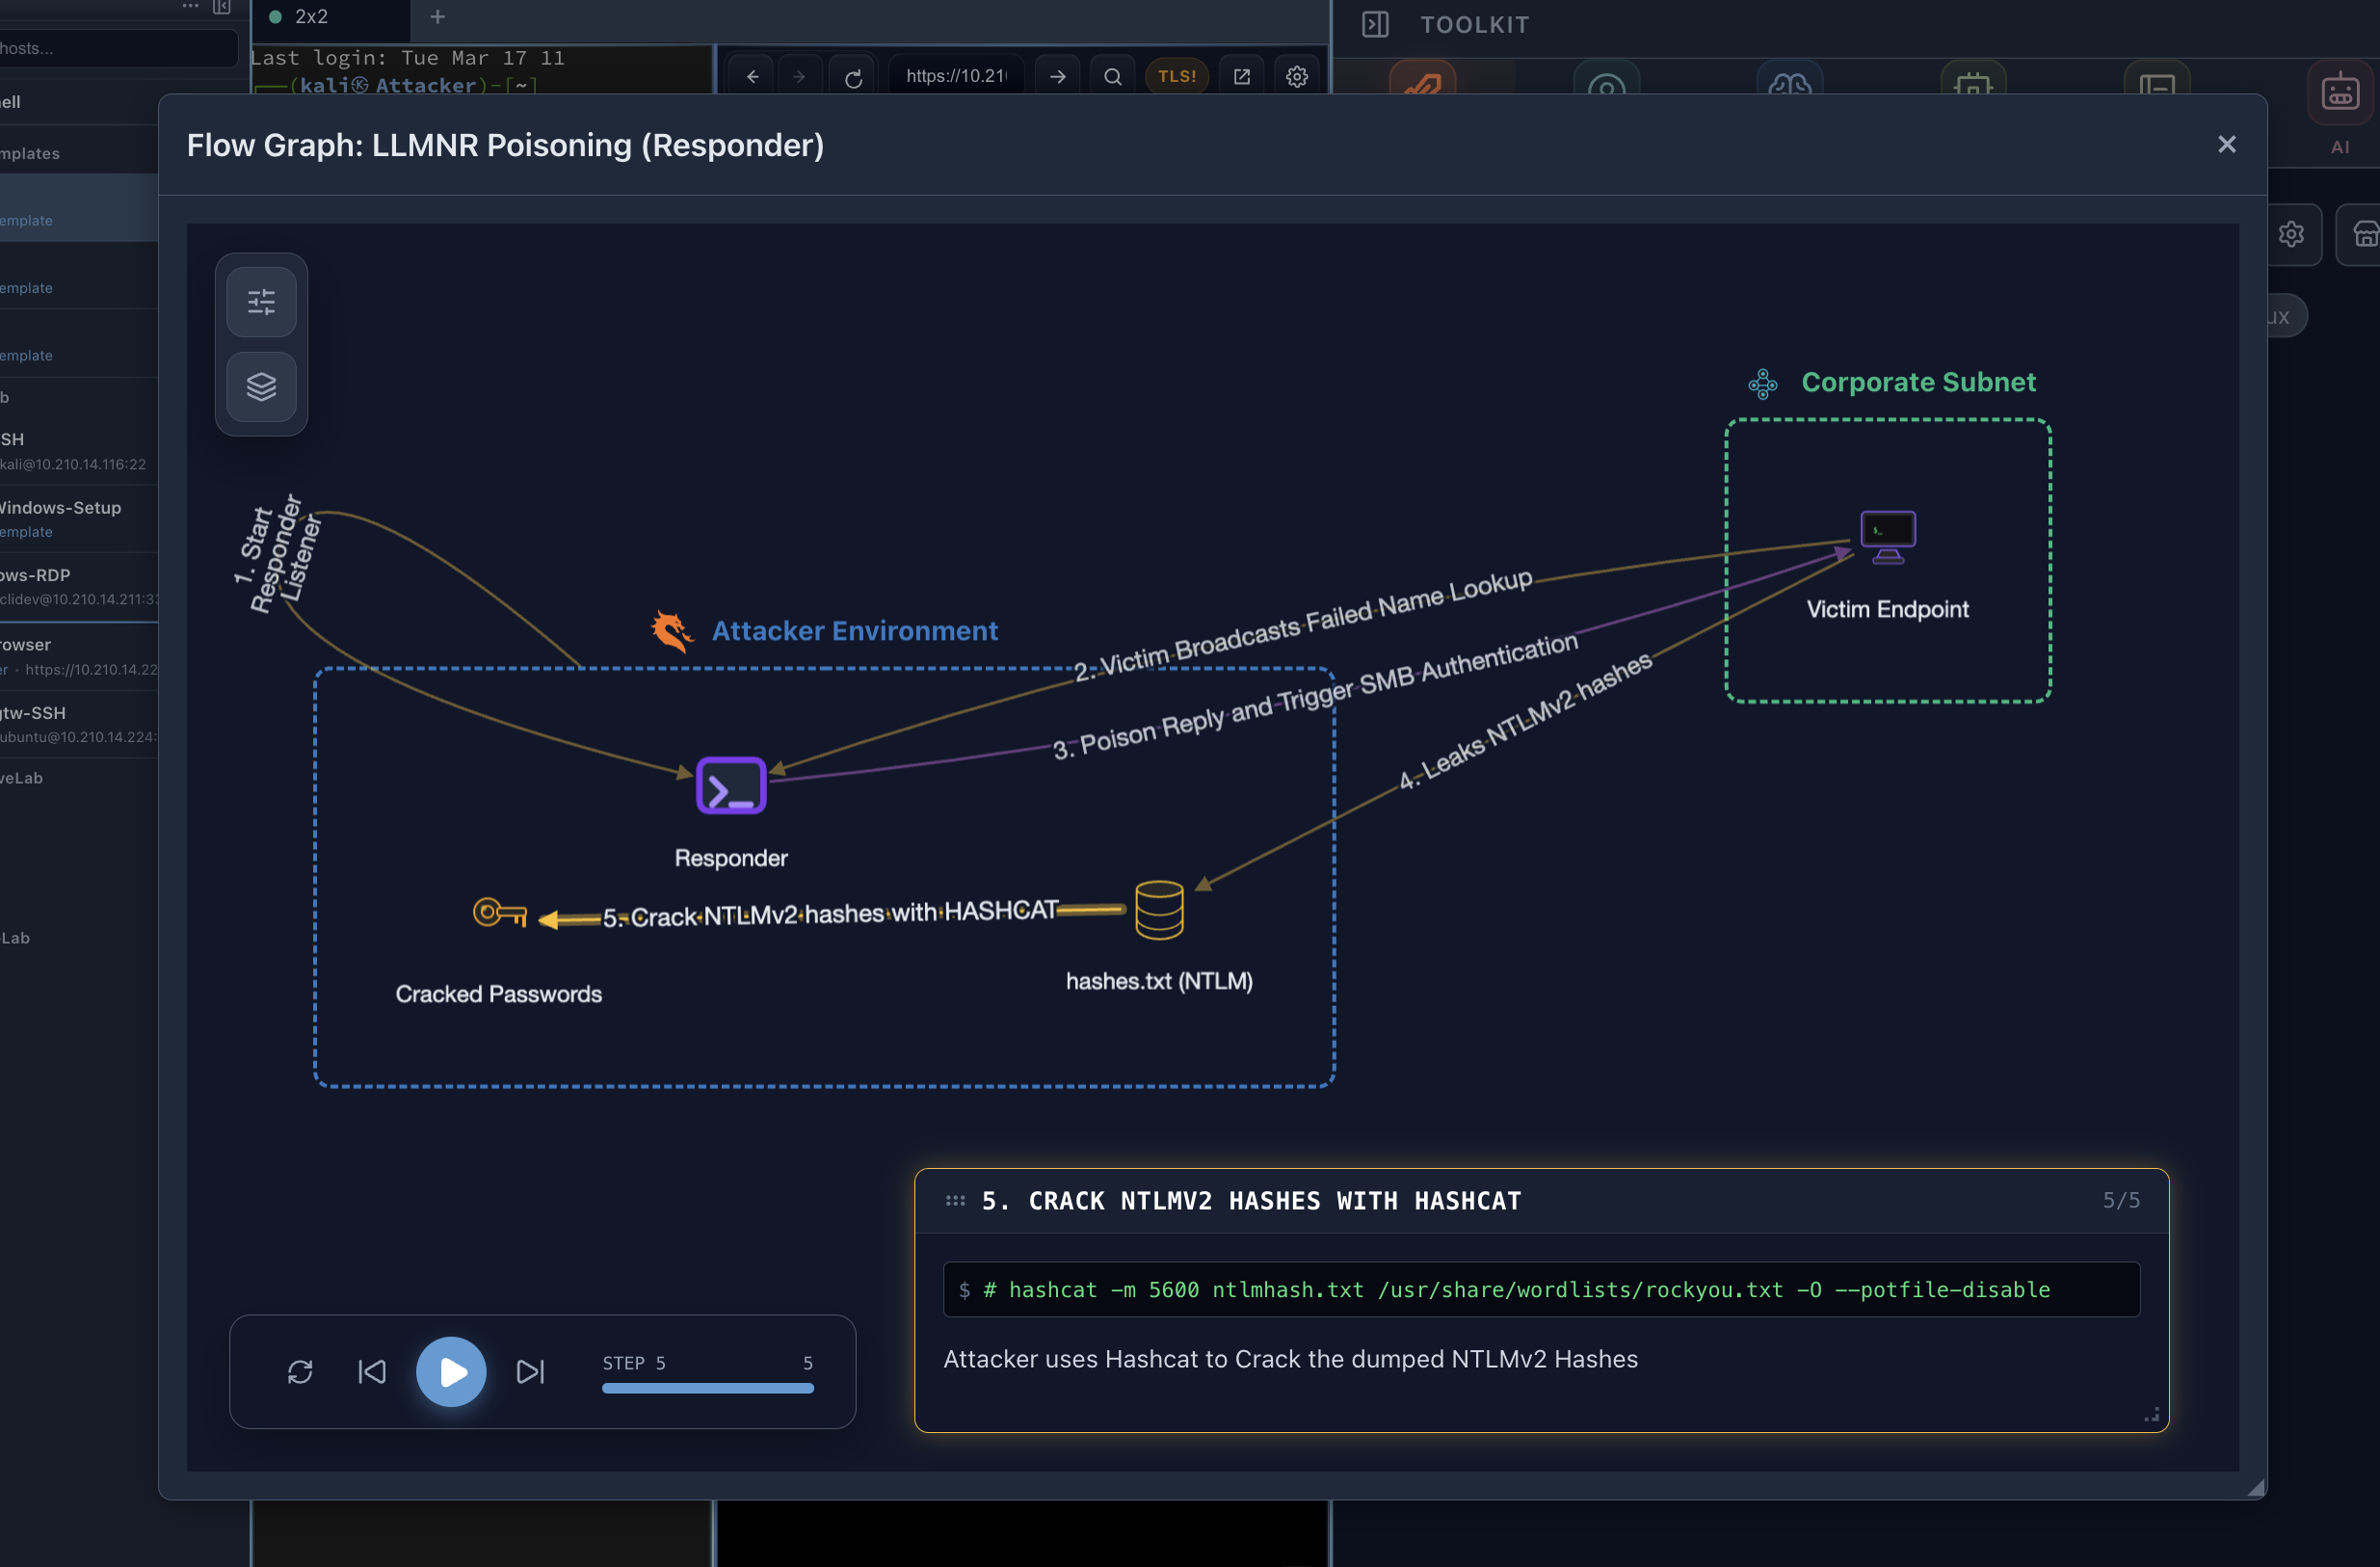Image resolution: width=2380 pixels, height=1567 pixels.
Task: Click the Responder terminal node icon
Action: (x=731, y=786)
